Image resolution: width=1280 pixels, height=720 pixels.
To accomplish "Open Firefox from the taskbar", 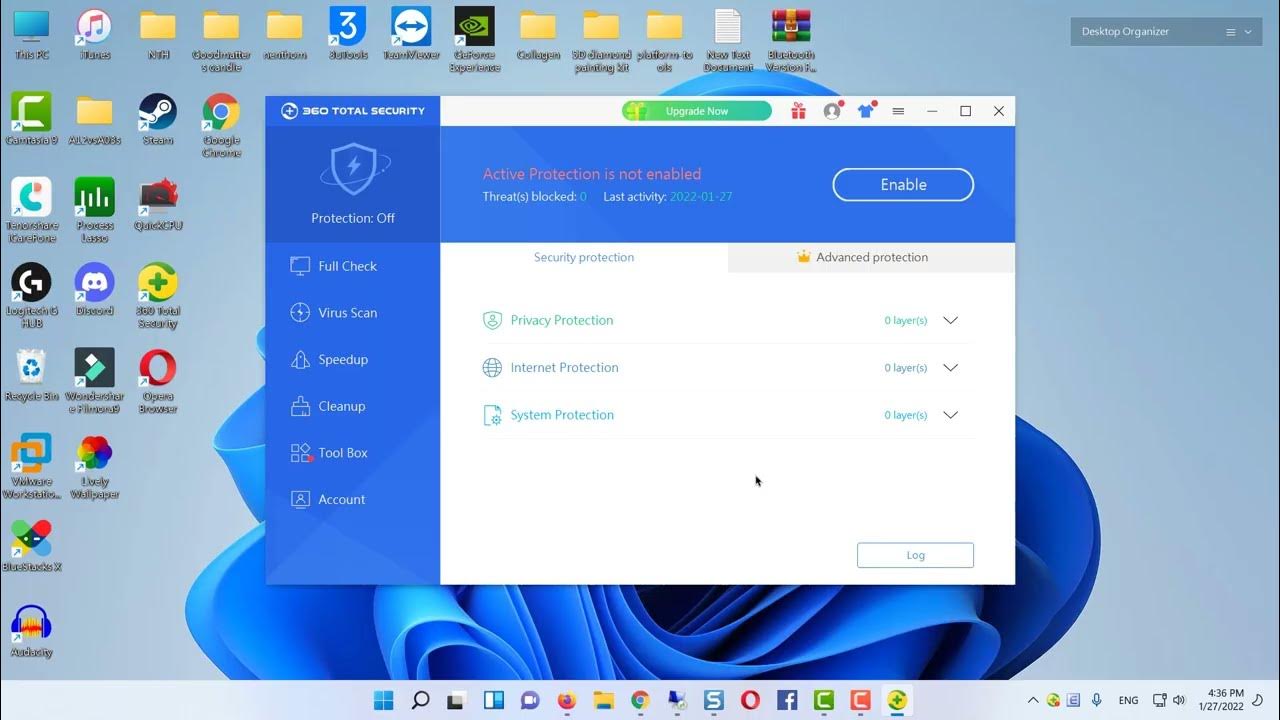I will [567, 700].
